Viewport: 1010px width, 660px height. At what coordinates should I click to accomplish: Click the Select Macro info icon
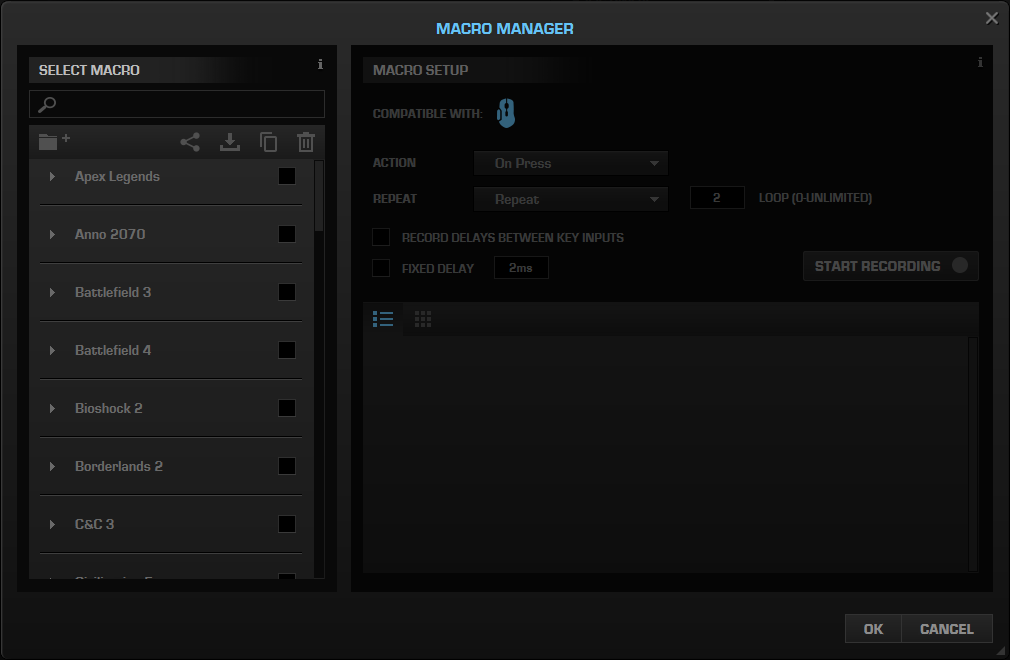point(320,64)
